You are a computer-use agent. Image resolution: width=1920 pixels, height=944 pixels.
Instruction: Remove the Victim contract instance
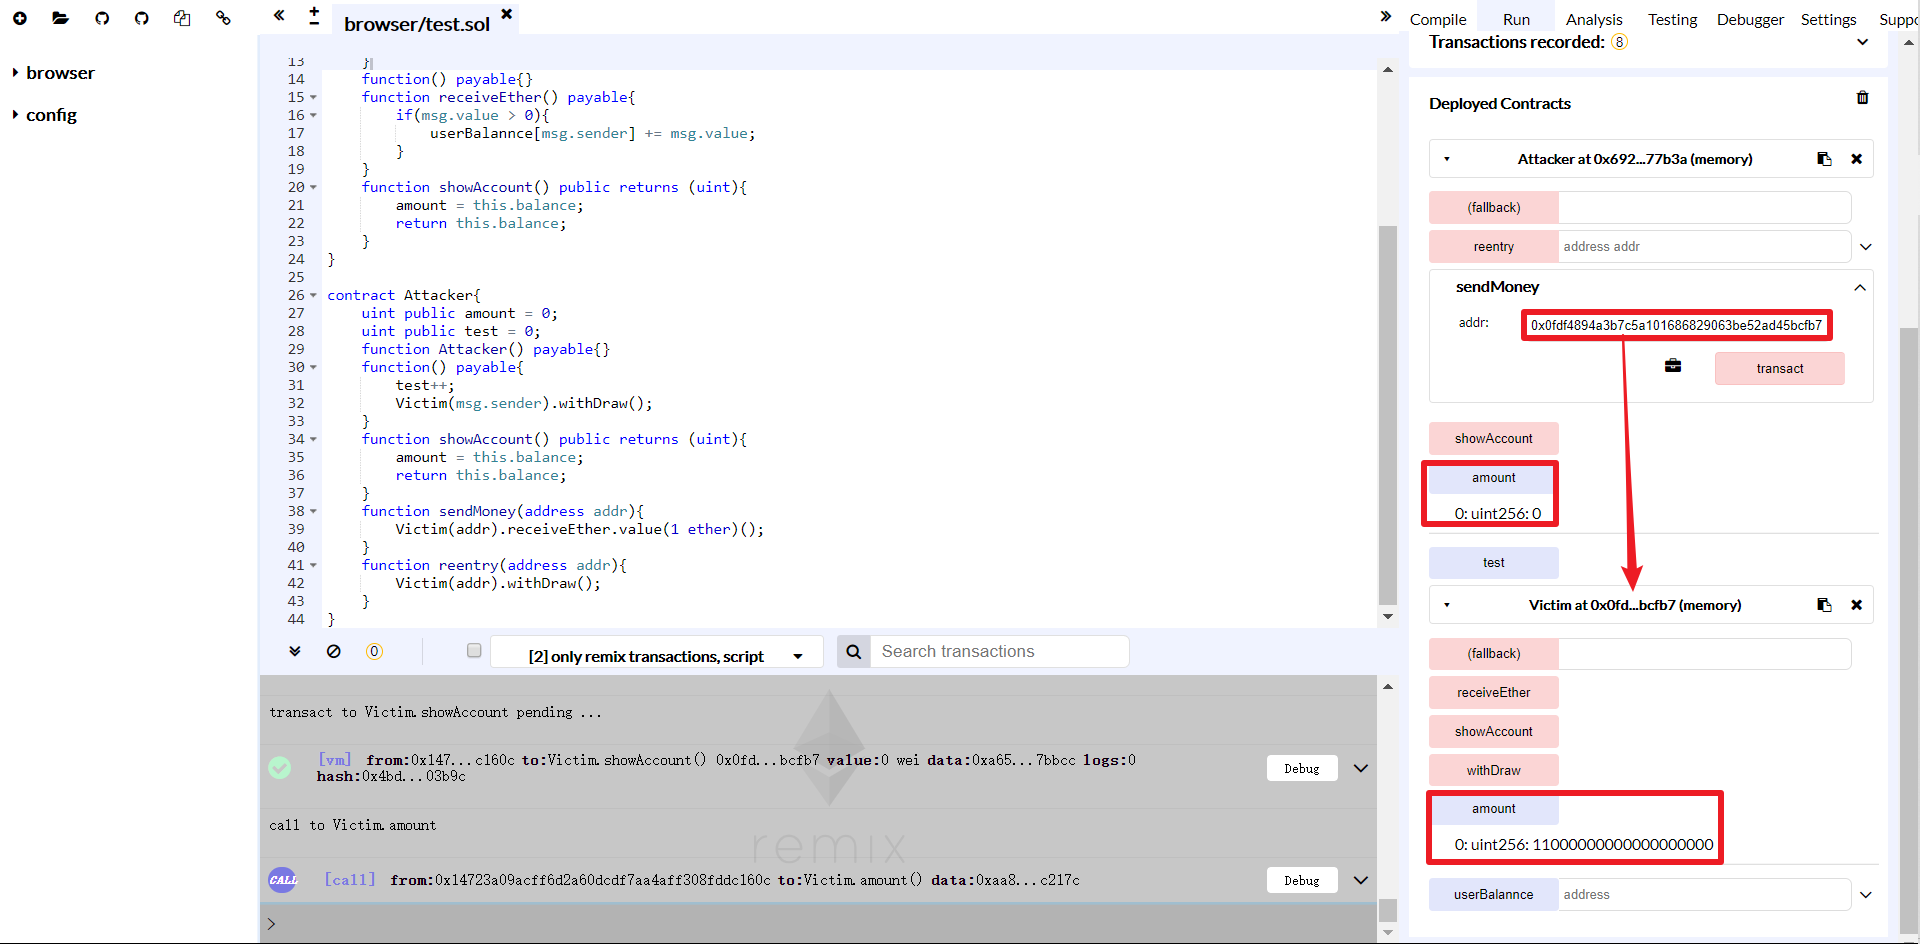1857,605
